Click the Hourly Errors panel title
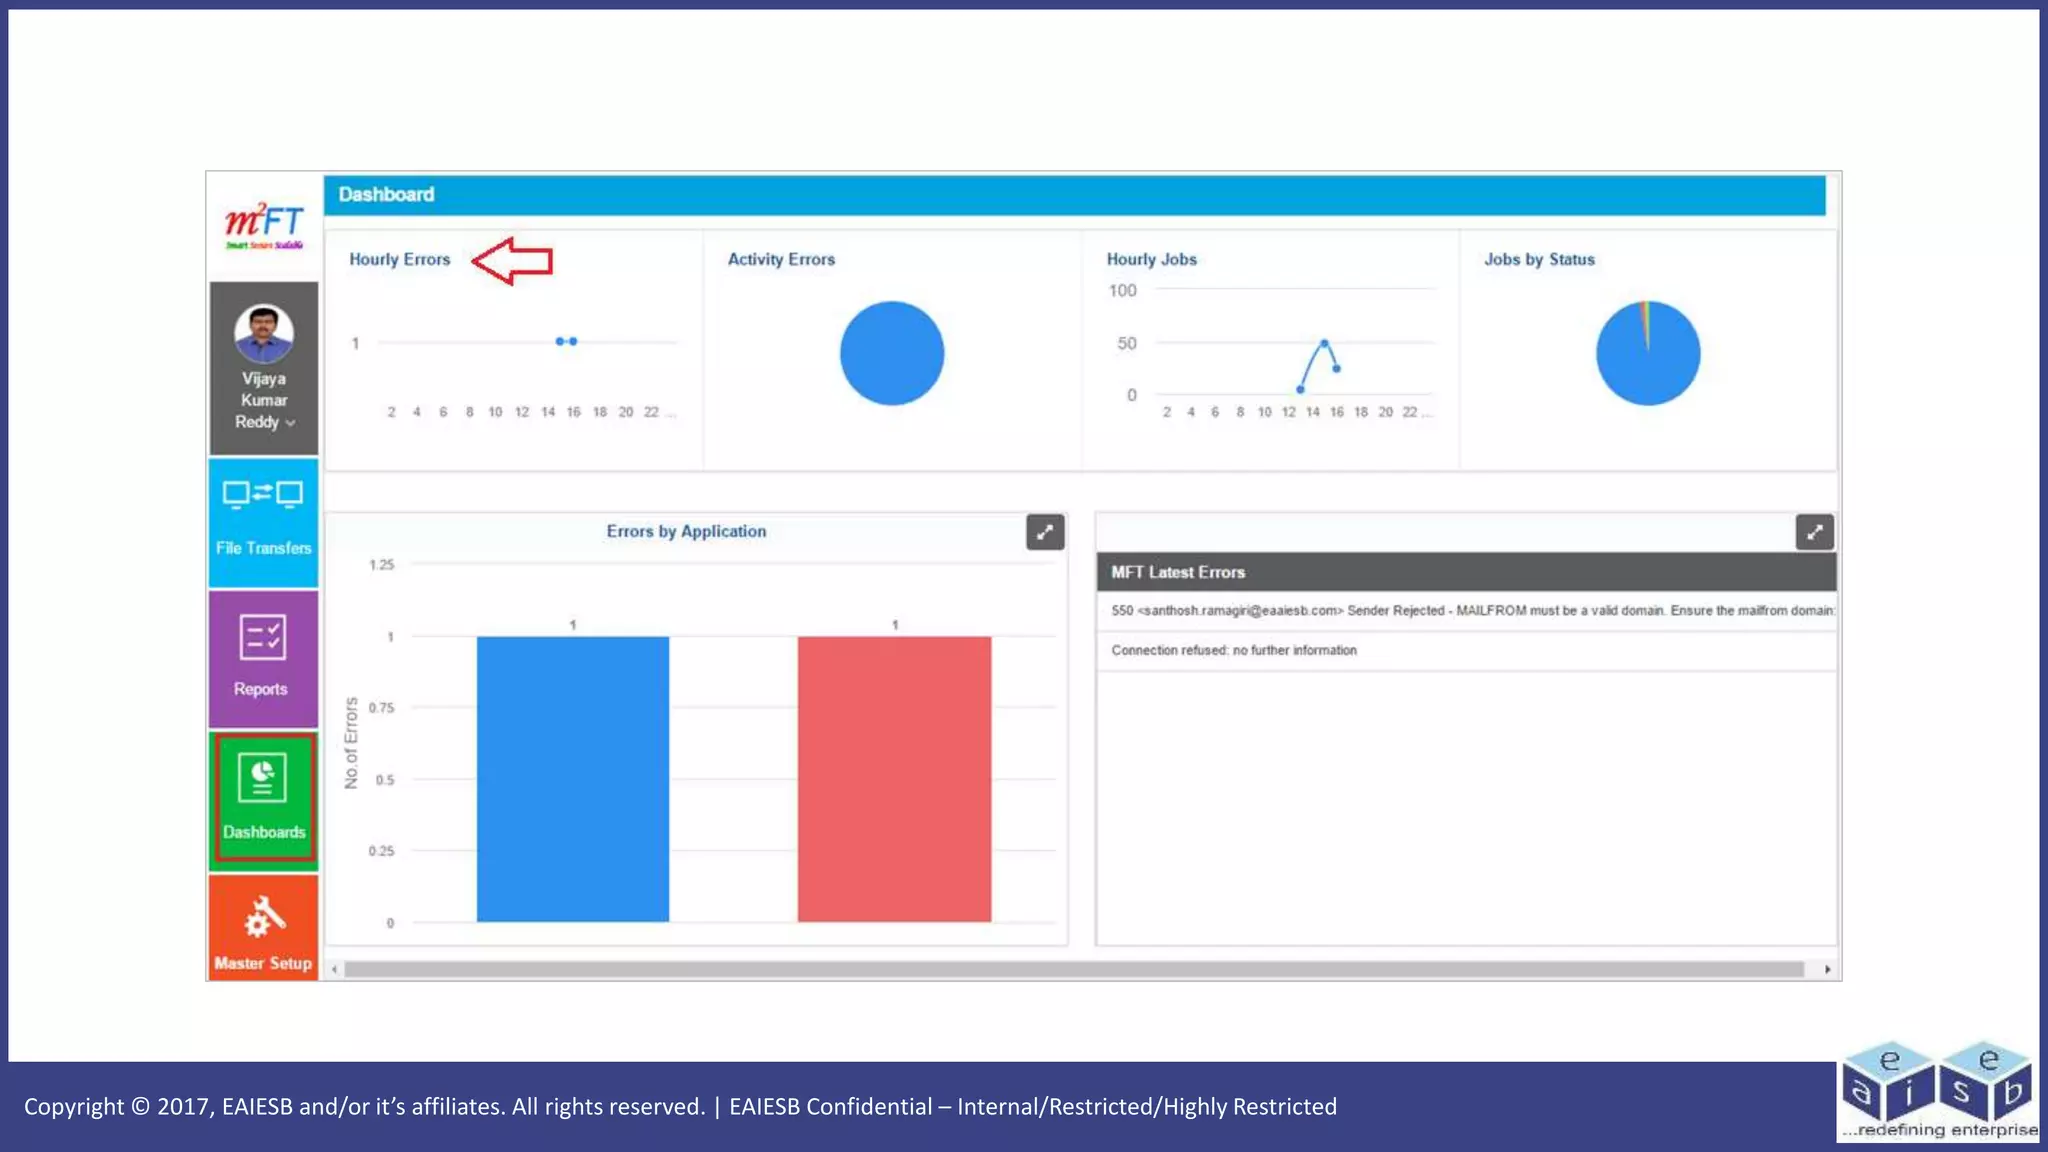Screen dimensions: 2048x1152 point(399,259)
